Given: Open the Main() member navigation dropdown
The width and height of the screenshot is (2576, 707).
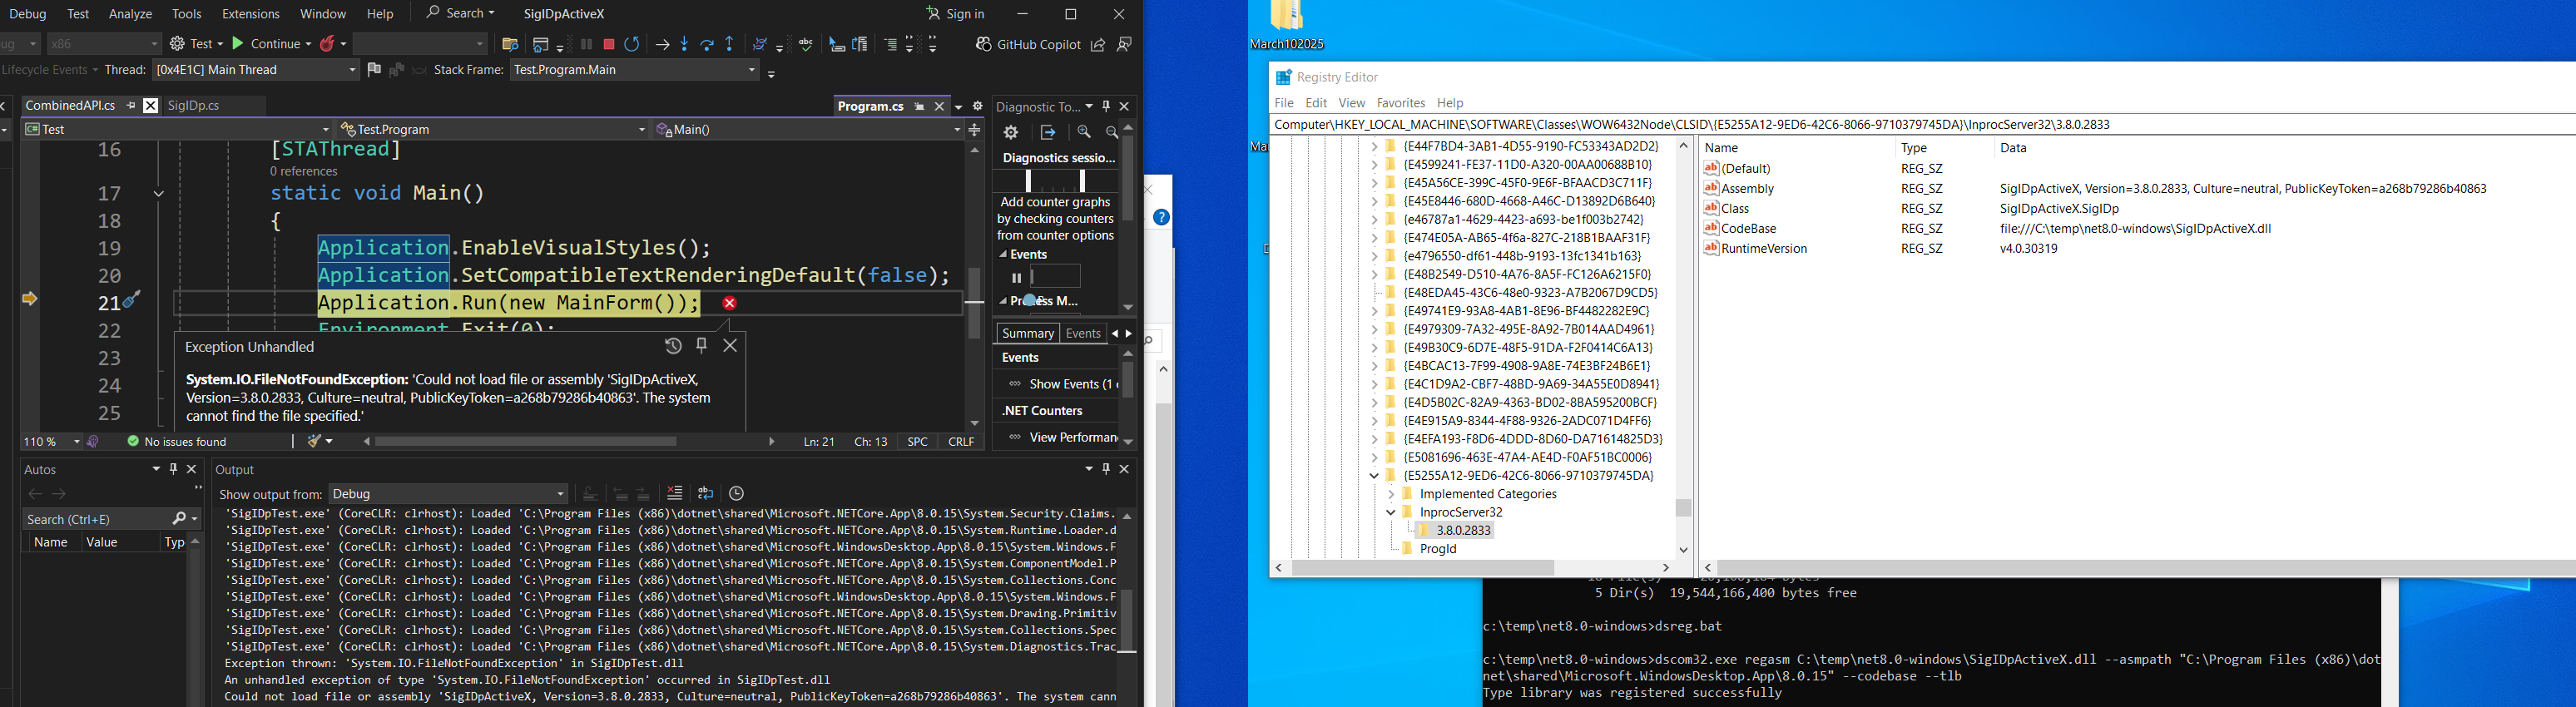Looking at the screenshot, I should click(808, 129).
